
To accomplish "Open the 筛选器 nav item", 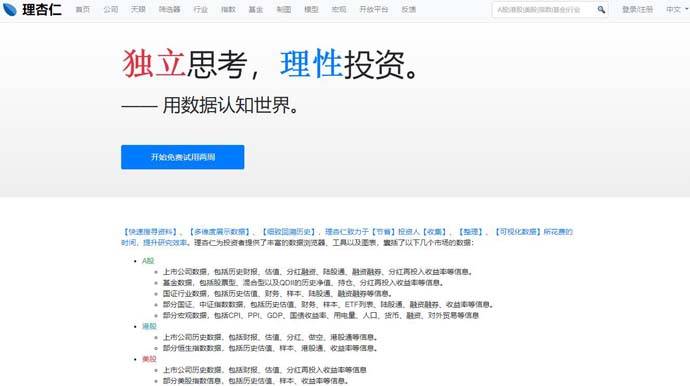I will [x=169, y=9].
